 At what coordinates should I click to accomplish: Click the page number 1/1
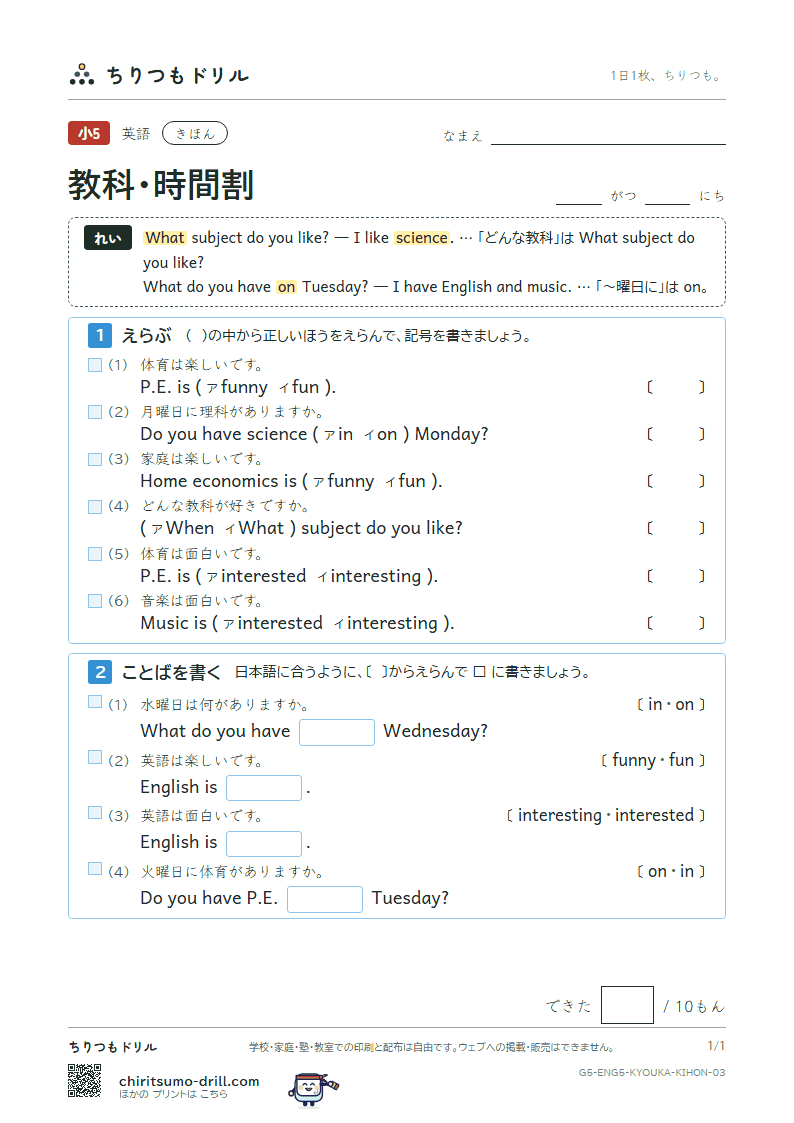[x=716, y=1046]
